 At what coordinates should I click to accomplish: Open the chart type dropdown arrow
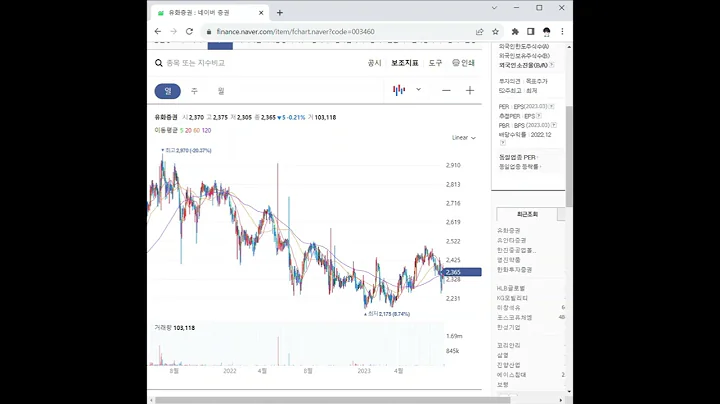coord(418,90)
